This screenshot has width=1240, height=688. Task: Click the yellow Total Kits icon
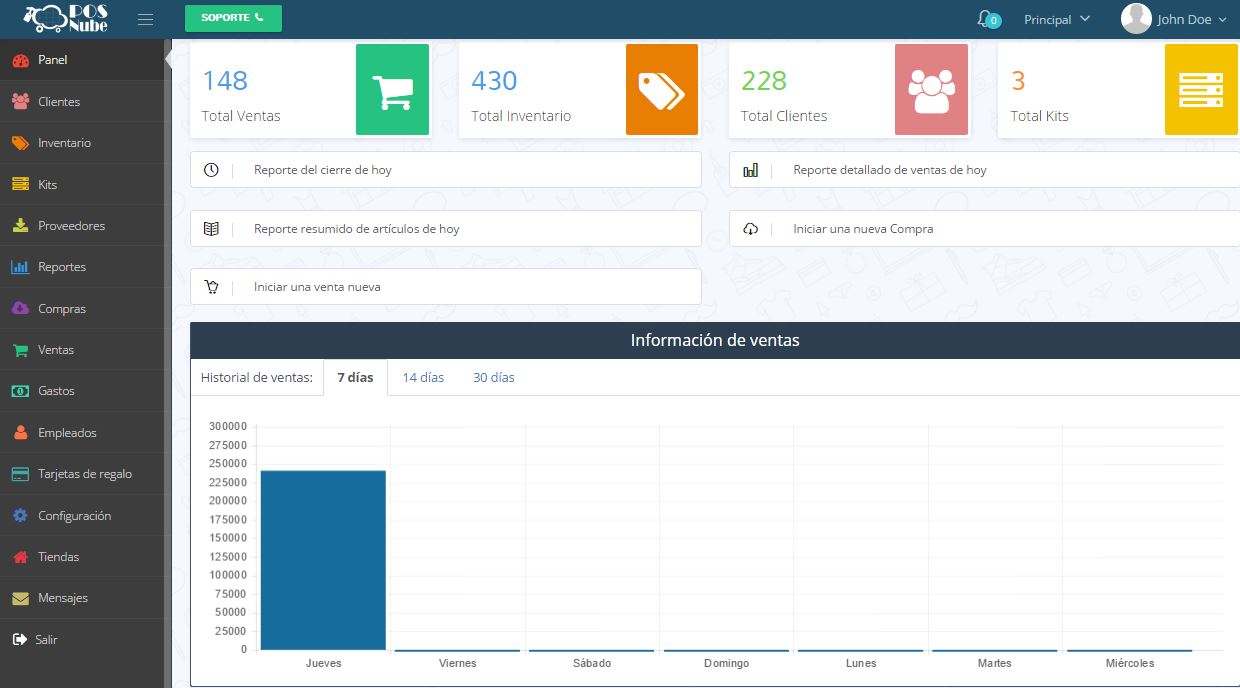(x=1201, y=90)
